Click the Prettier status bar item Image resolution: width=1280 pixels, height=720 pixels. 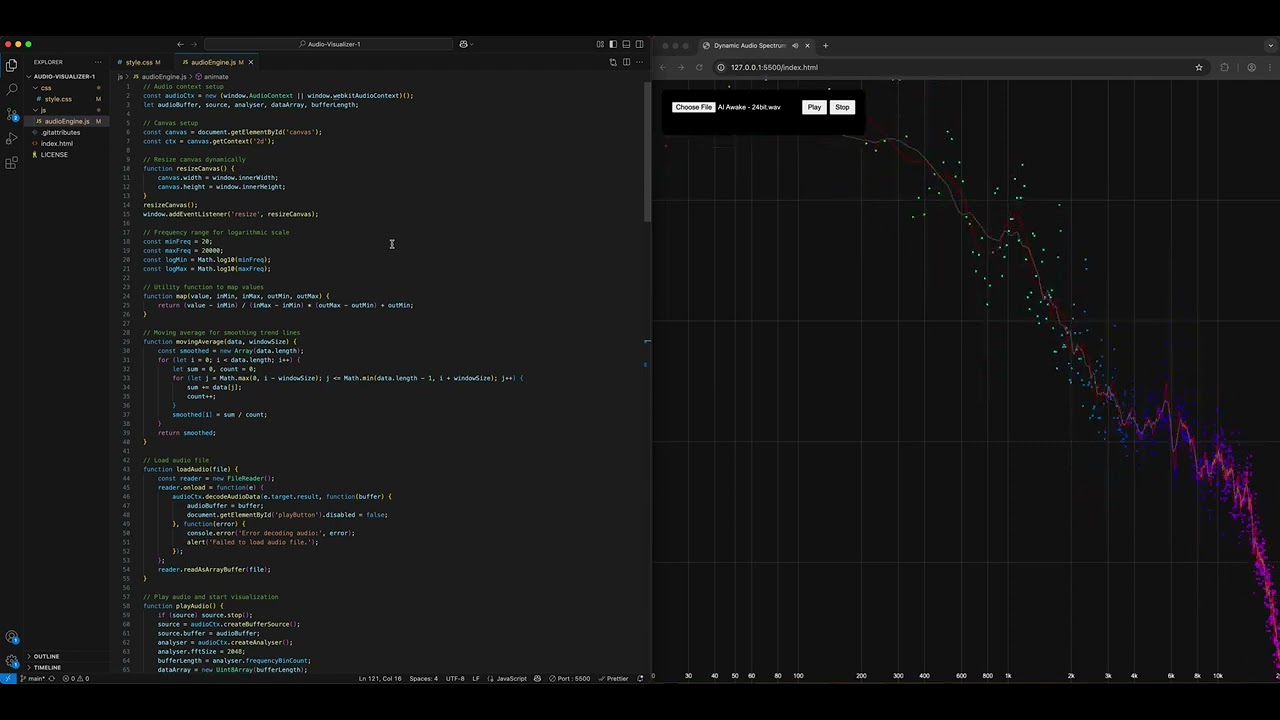click(x=614, y=678)
